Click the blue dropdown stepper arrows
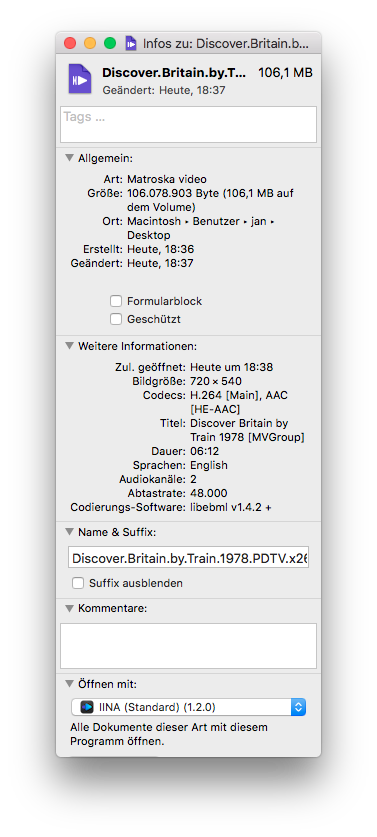 299,707
